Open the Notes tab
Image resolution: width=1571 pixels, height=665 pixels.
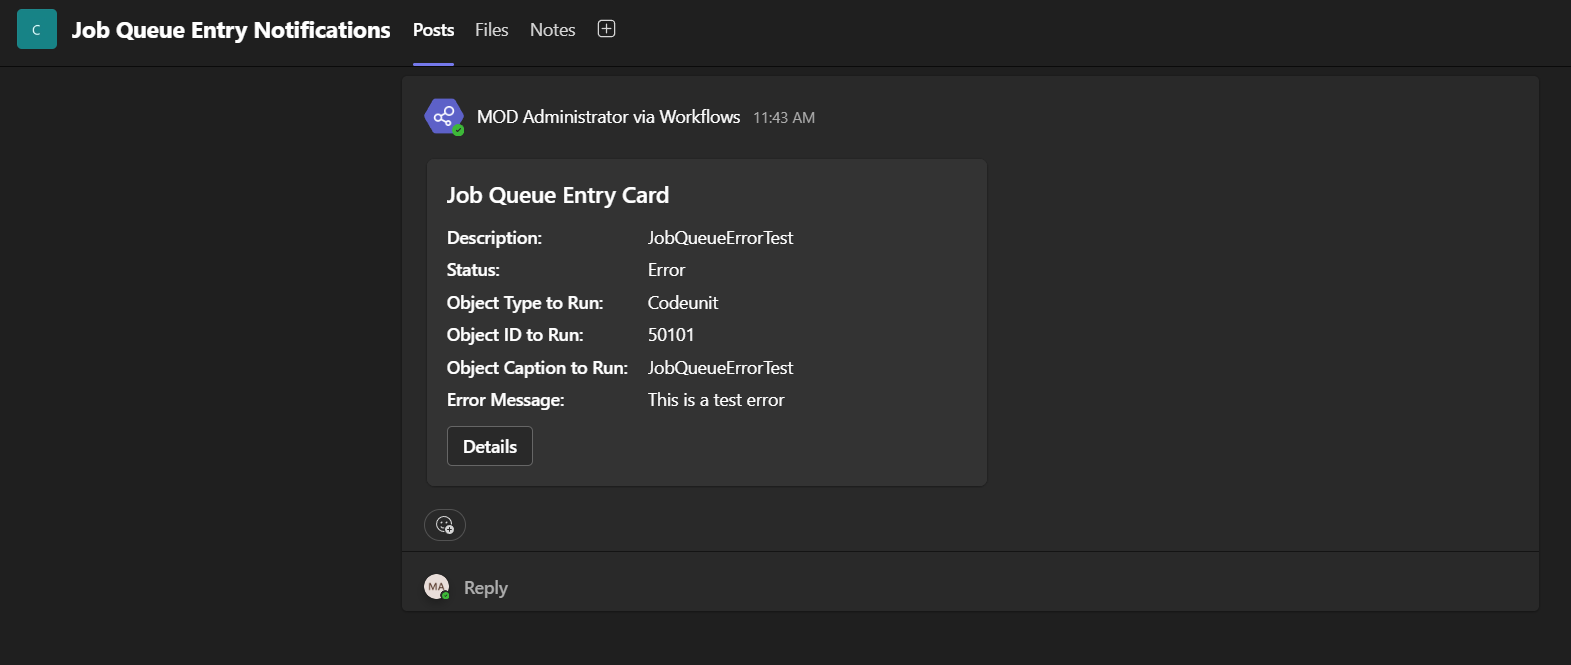552,30
